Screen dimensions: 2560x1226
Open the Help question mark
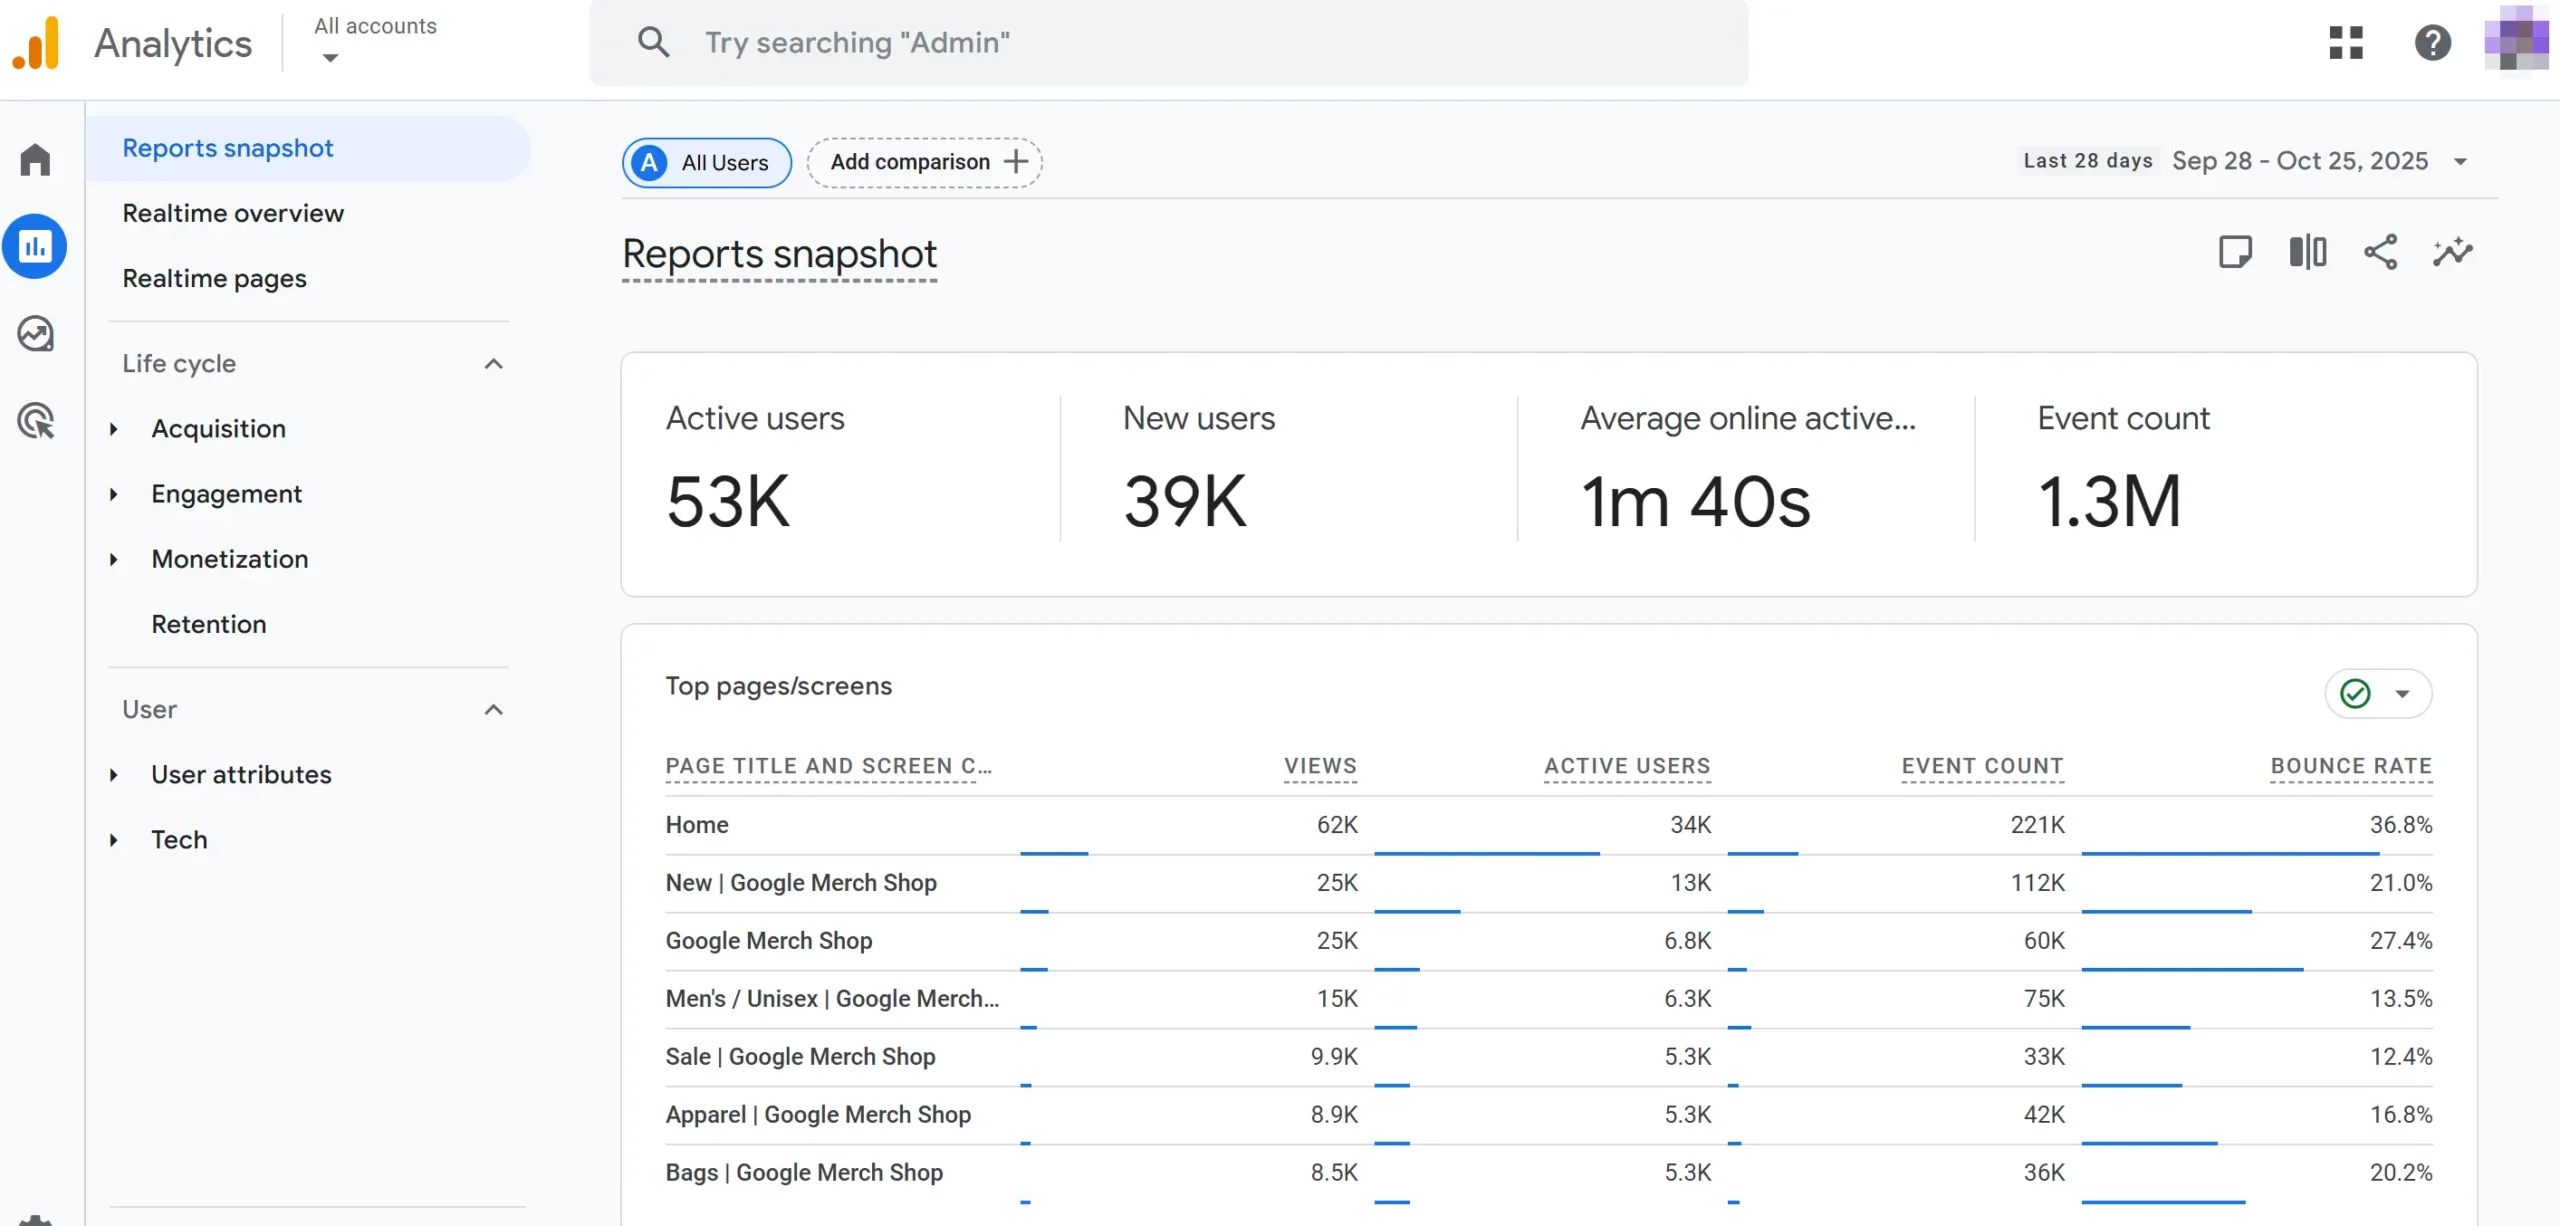pyautogui.click(x=2433, y=43)
